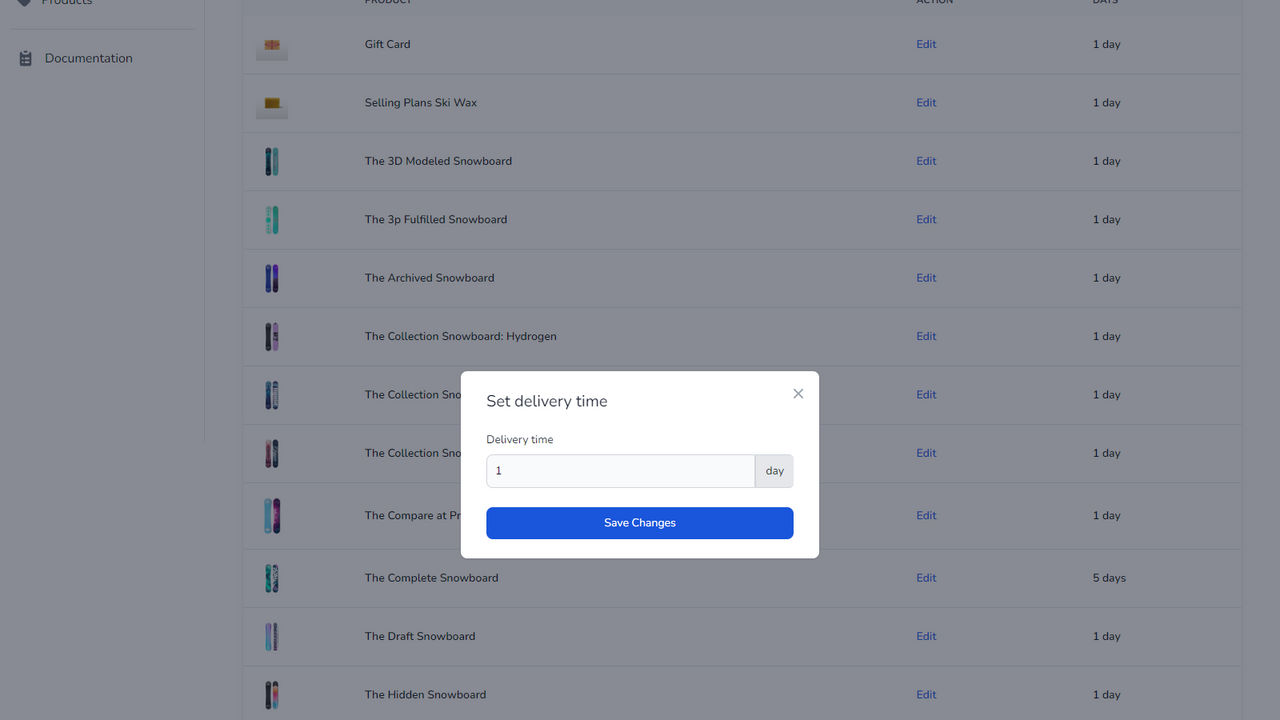Viewport: 1280px width, 720px height.
Task: Click The Complete Snowboard thumbnail
Action: click(x=272, y=578)
